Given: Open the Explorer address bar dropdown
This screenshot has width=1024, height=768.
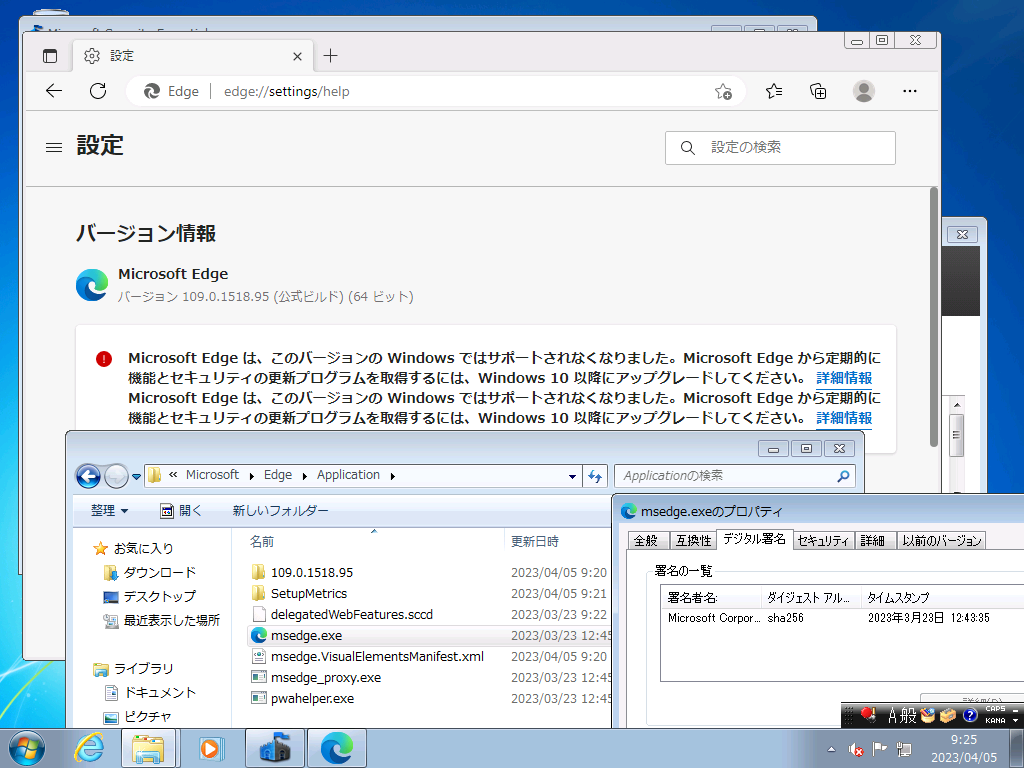Looking at the screenshot, I should coord(571,475).
